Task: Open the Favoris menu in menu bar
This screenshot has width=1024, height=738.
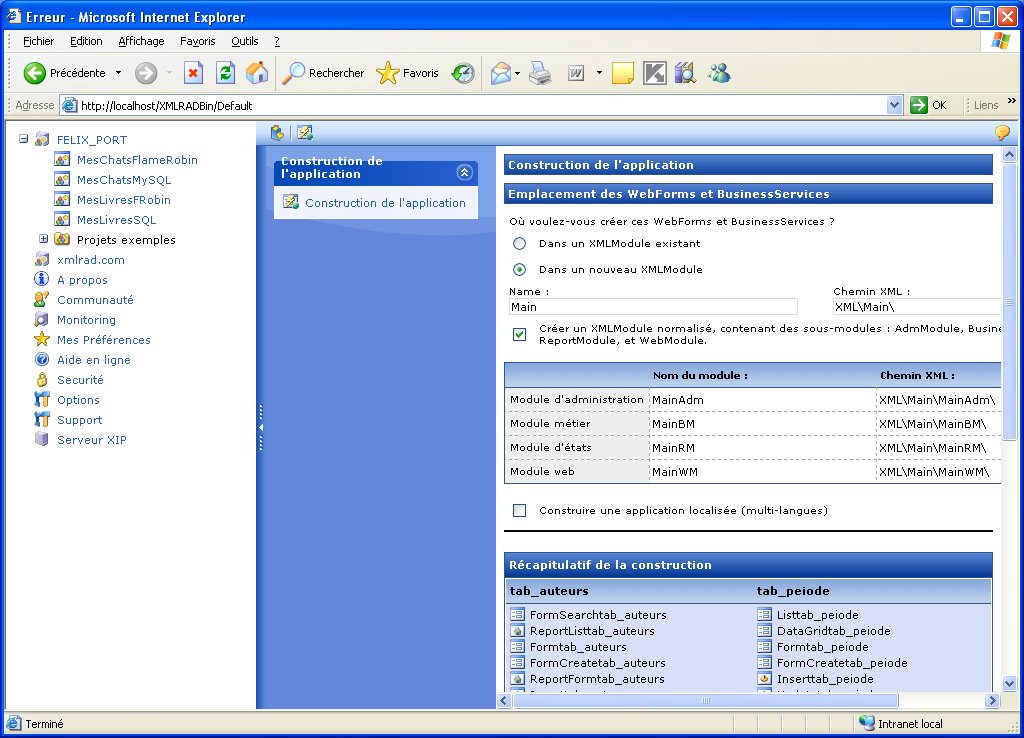Action: [x=197, y=41]
